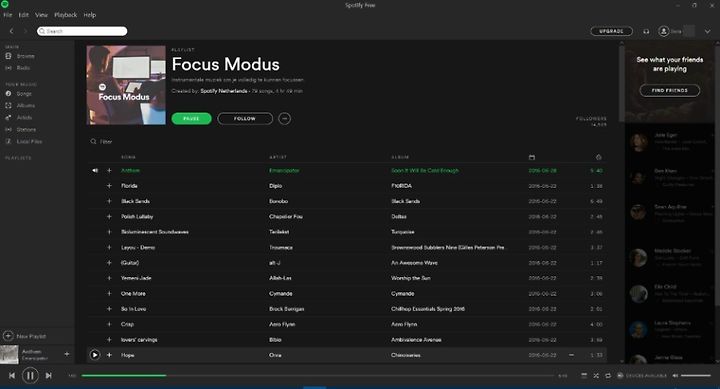The image size is (720, 389).
Task: Add Yemeni Jade with its plus icon
Action: (x=109, y=278)
